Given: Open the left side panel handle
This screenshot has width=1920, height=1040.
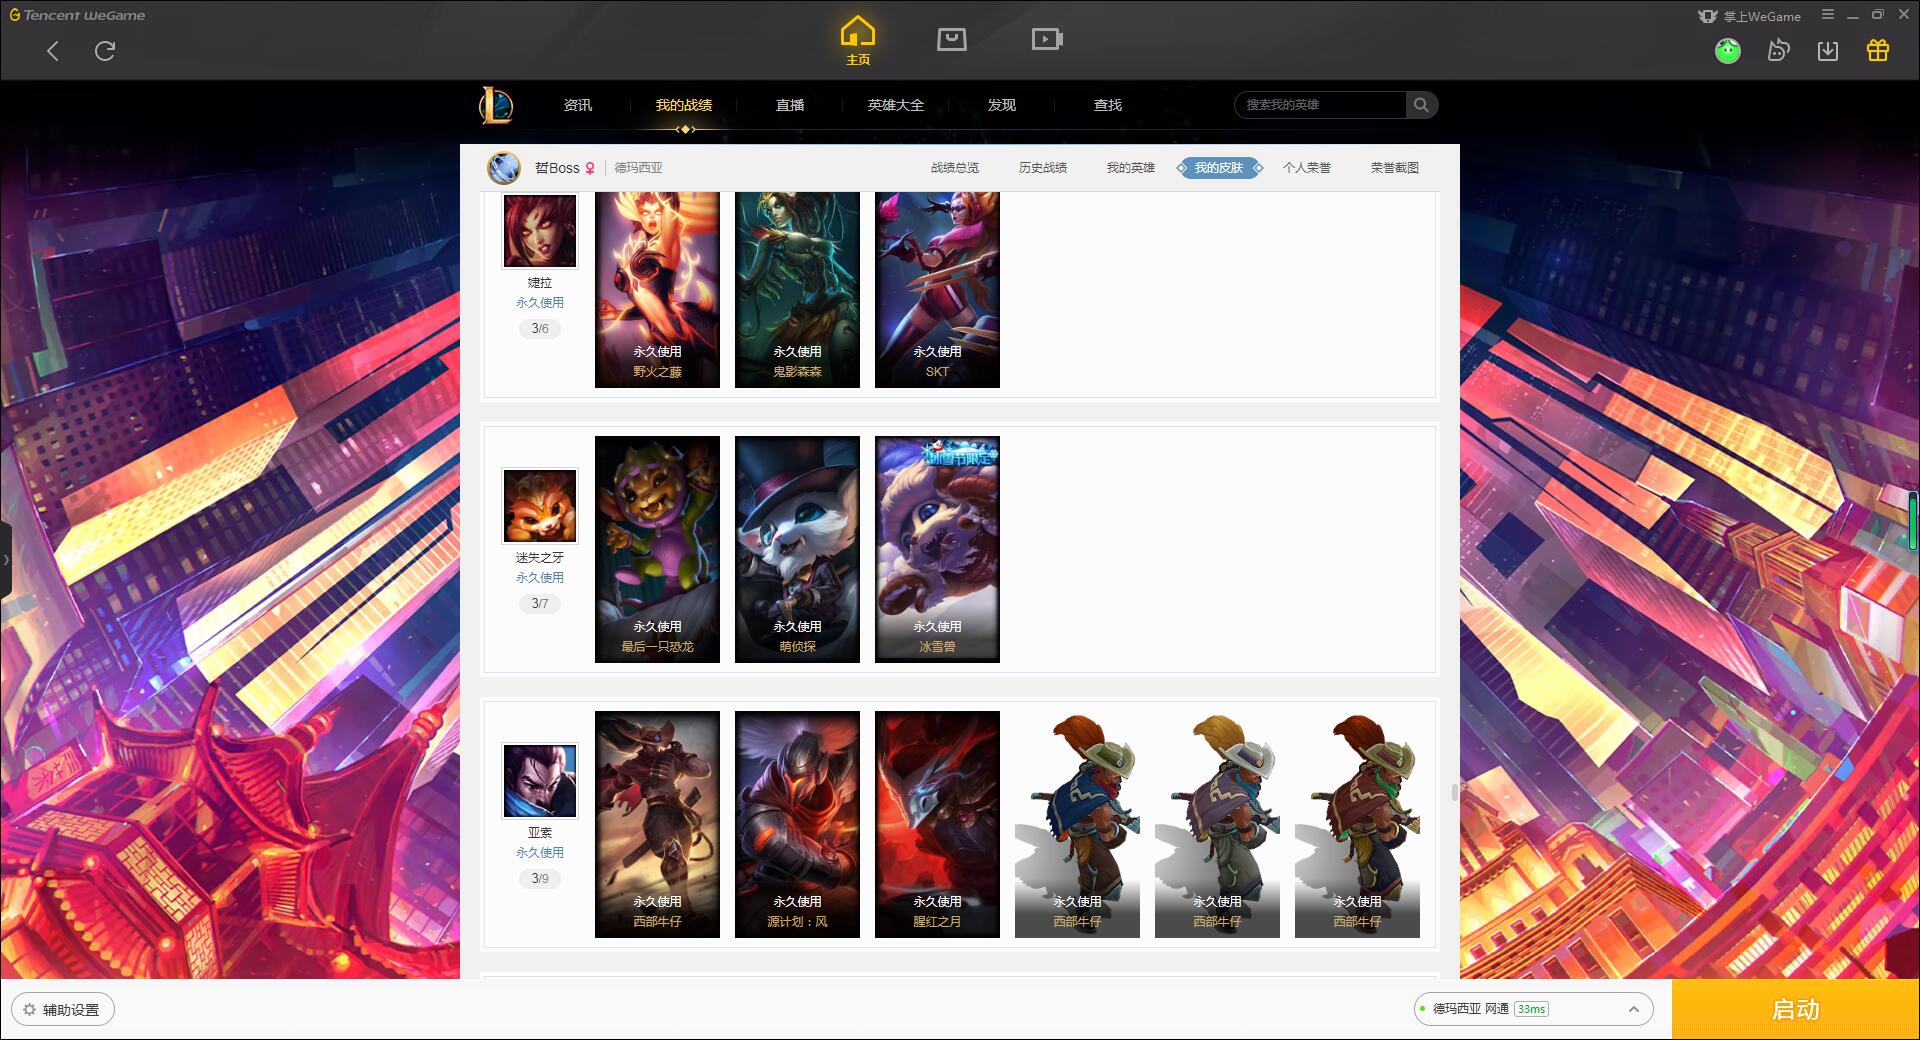Looking at the screenshot, I should (x=6, y=560).
